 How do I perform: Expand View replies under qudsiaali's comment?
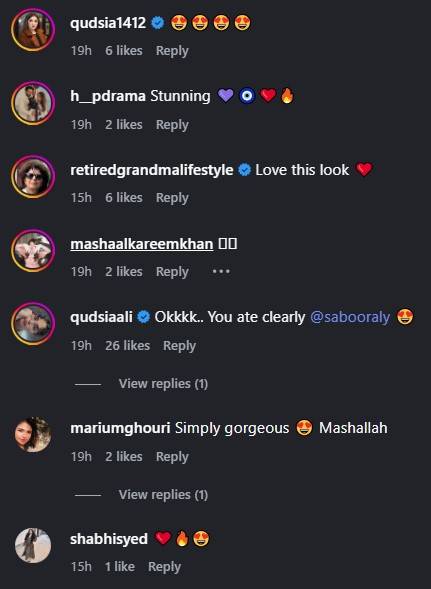tap(163, 384)
